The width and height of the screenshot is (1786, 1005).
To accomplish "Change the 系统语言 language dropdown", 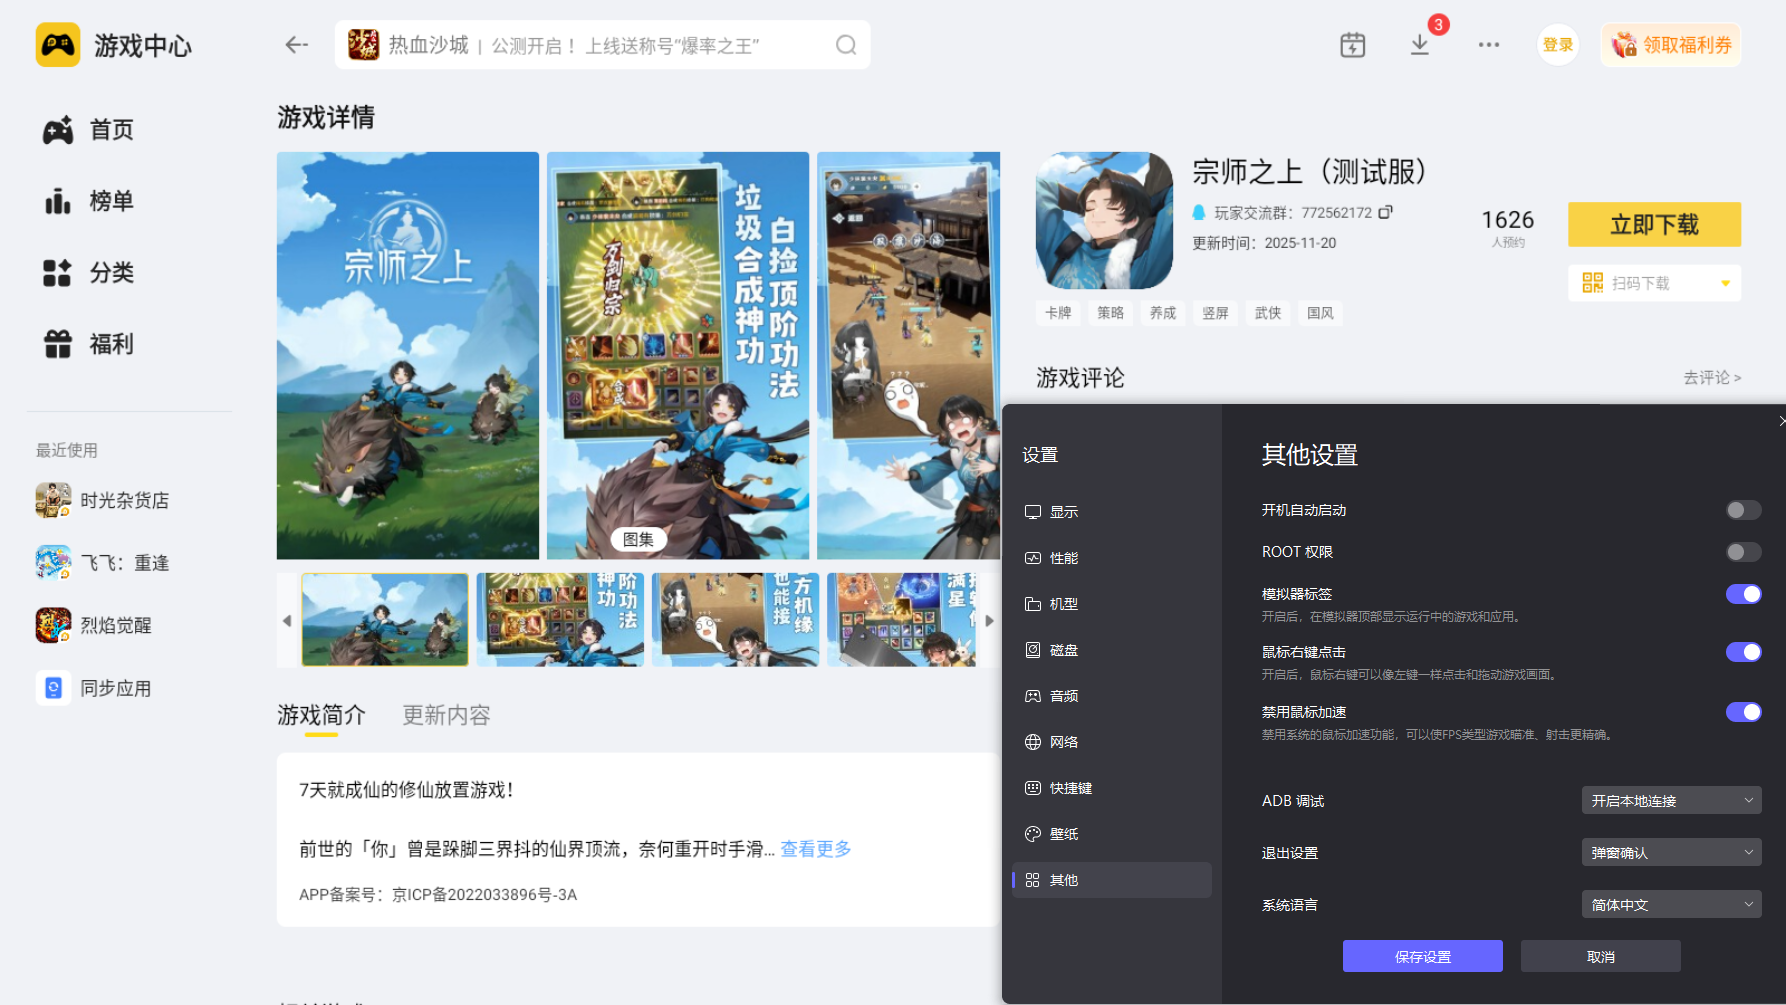I will (x=1670, y=903).
